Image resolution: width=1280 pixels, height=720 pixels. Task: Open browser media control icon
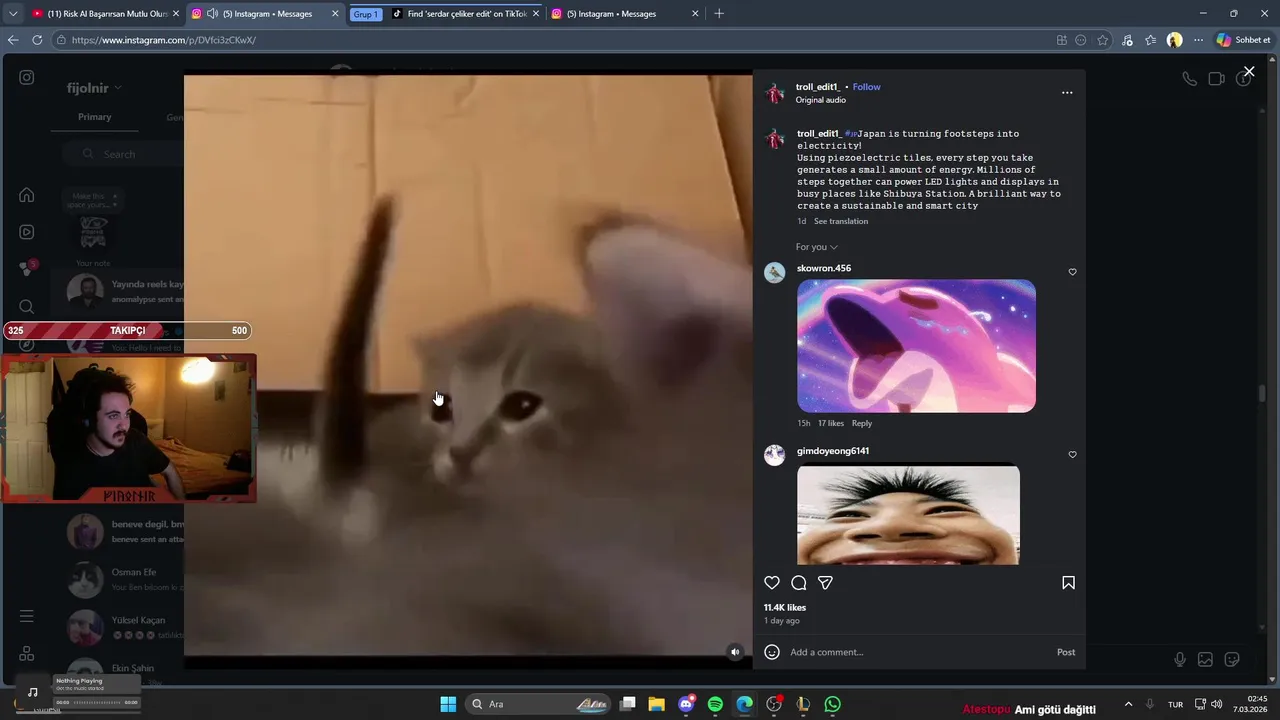(1128, 40)
